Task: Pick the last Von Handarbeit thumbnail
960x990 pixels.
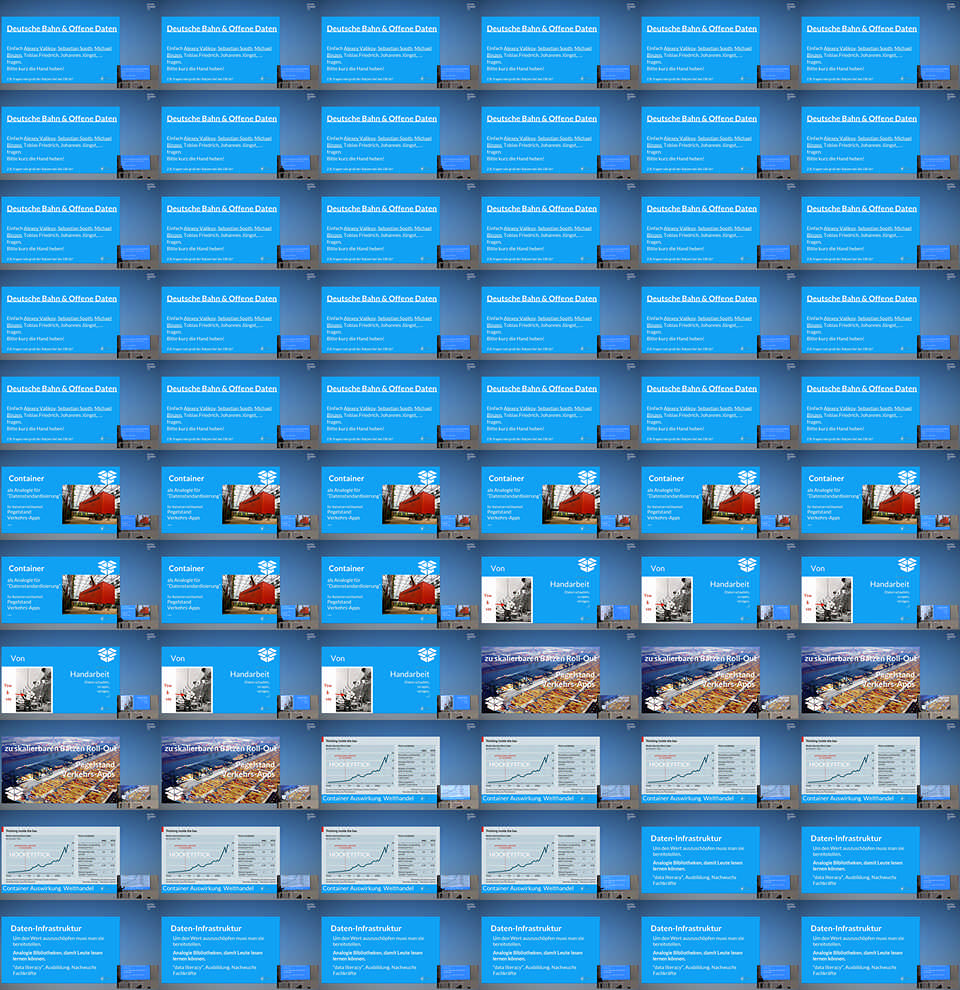Action: (x=400, y=675)
